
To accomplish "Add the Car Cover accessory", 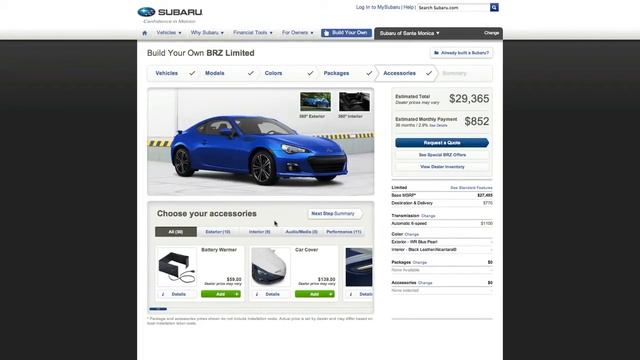I will (315, 294).
